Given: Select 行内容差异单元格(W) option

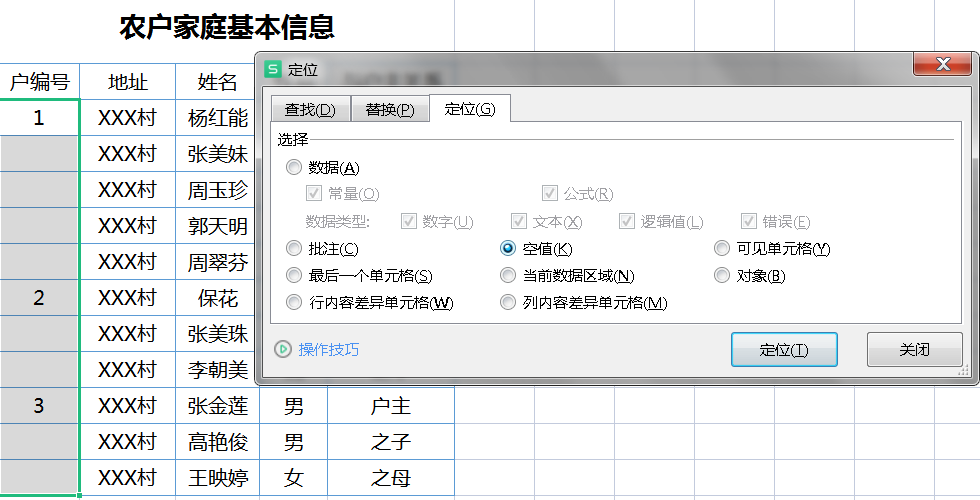Looking at the screenshot, I should pos(294,302).
